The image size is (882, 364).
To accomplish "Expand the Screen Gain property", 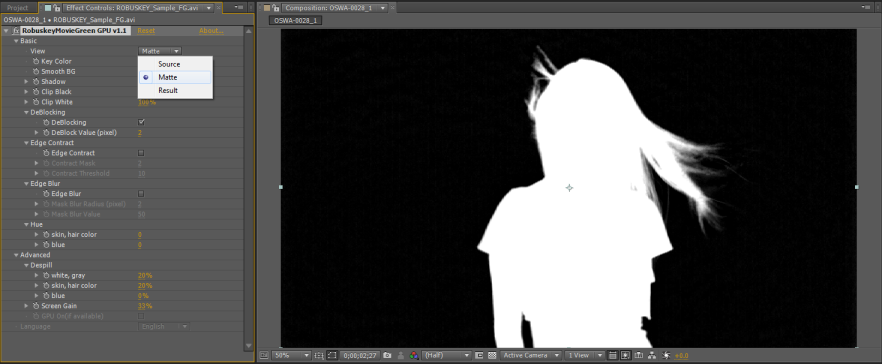I will [x=26, y=305].
